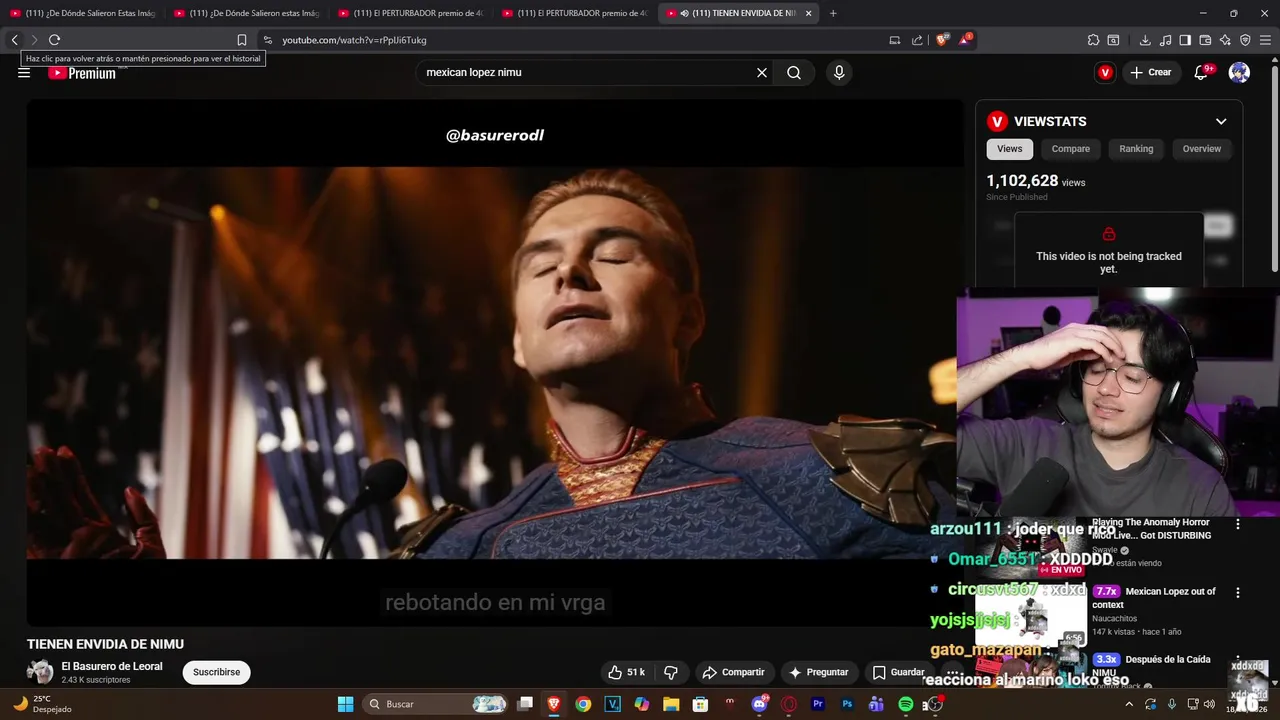
Task: Select the Ranking tab in ViewStats
Action: [1136, 149]
